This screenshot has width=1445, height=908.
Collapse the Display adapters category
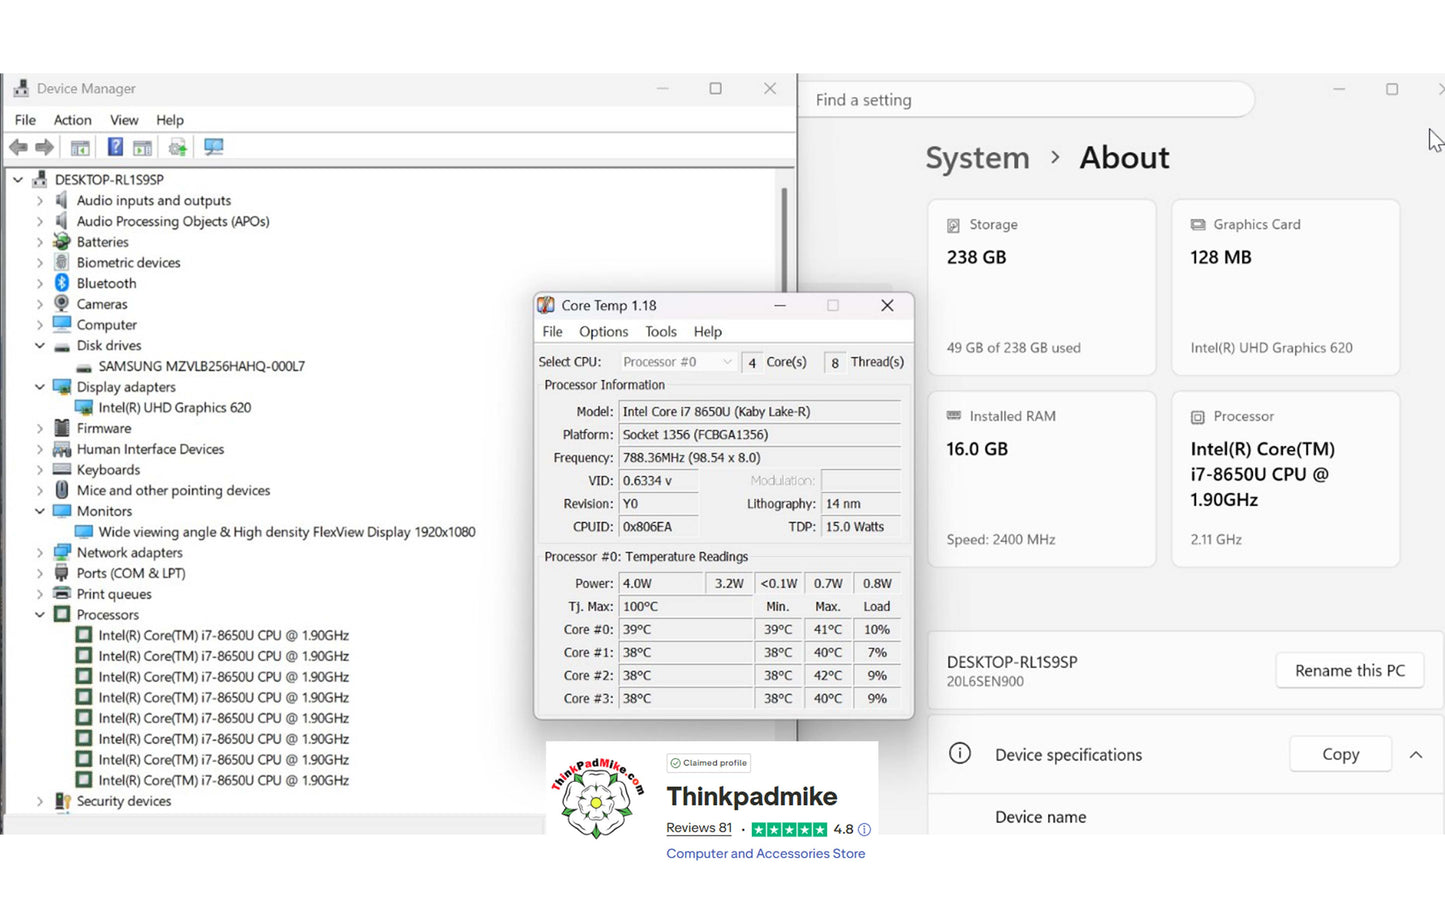(x=40, y=387)
